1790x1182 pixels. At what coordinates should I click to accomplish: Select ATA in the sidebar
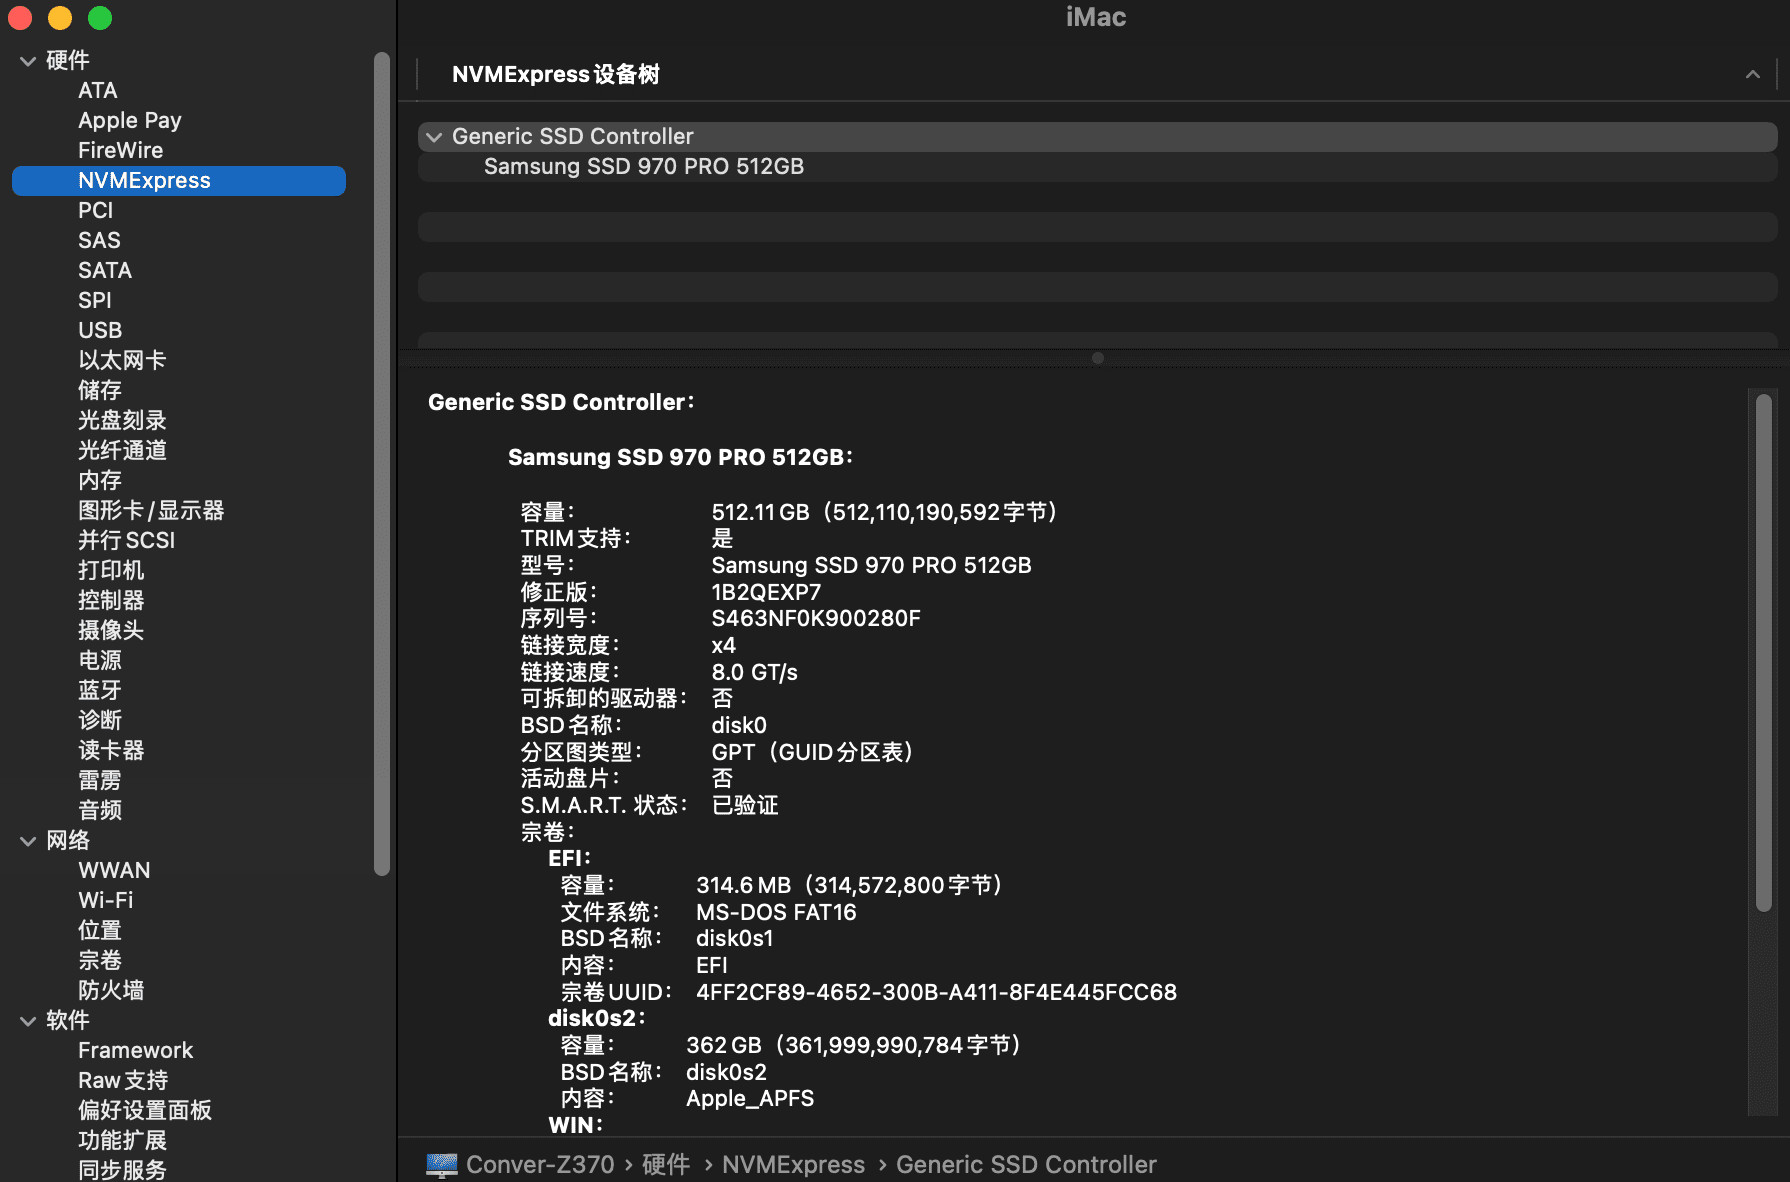(x=98, y=91)
